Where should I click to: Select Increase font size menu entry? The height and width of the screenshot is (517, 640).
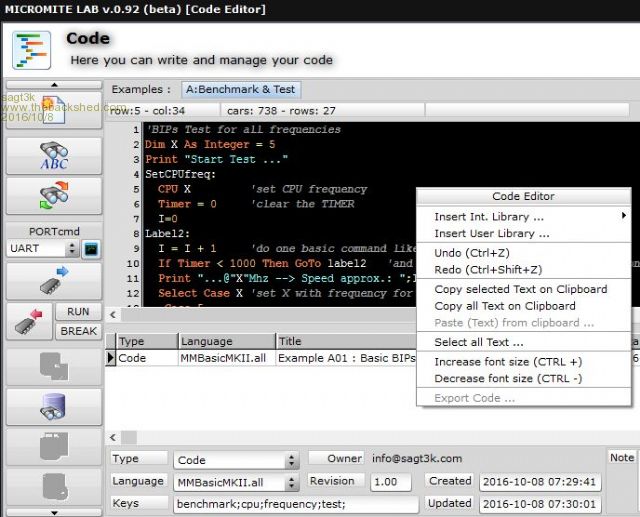point(507,361)
